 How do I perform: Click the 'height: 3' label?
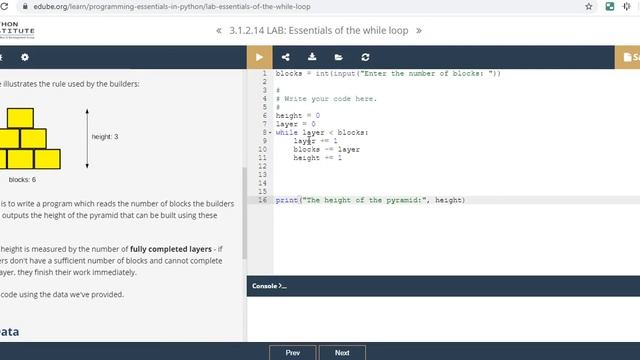click(105, 137)
